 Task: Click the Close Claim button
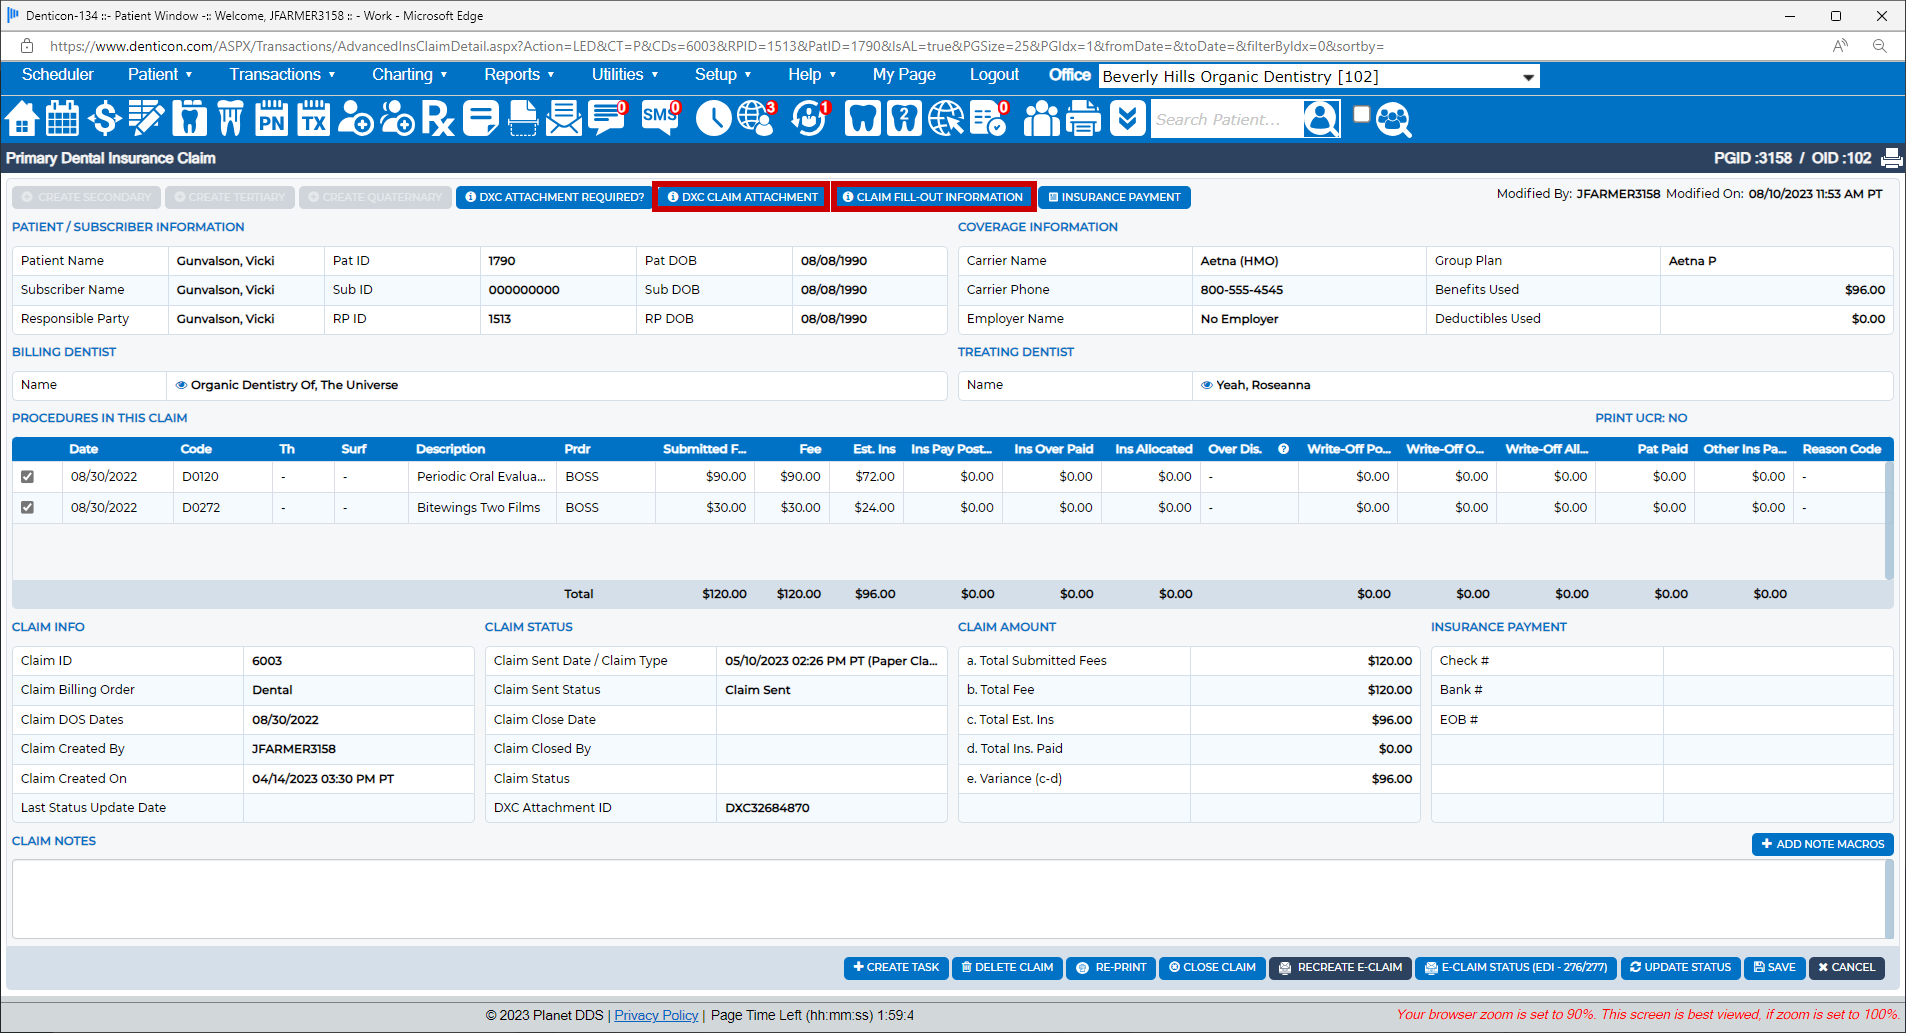click(x=1212, y=968)
